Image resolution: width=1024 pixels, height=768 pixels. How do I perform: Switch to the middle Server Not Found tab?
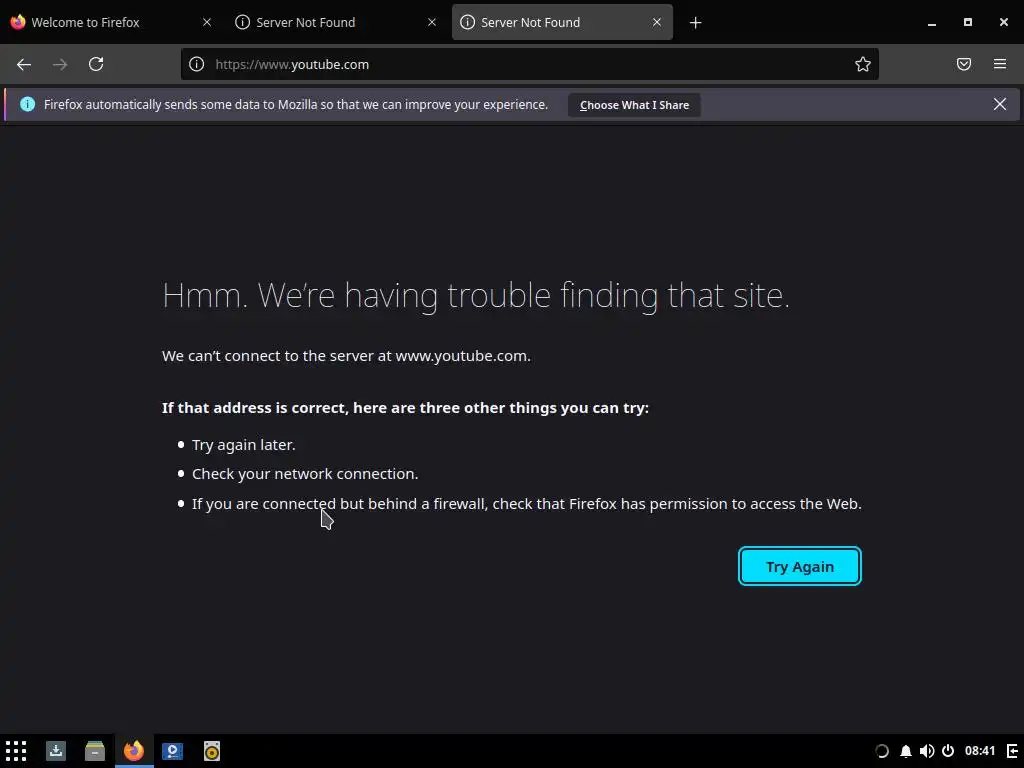(337, 22)
